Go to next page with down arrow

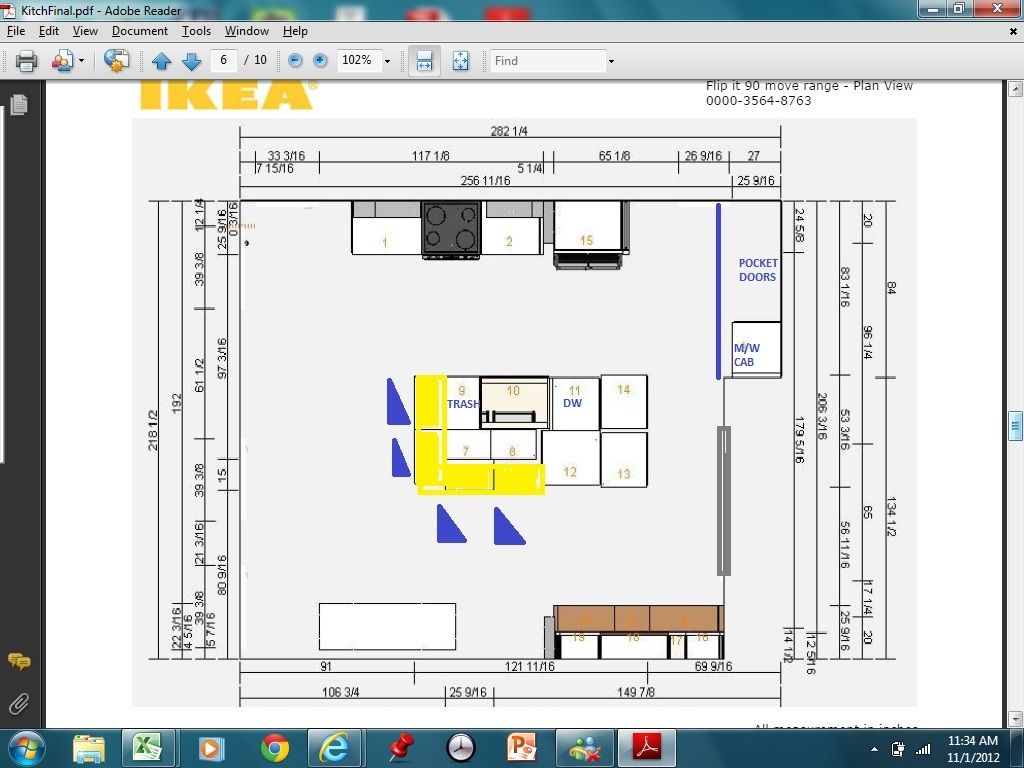point(191,61)
